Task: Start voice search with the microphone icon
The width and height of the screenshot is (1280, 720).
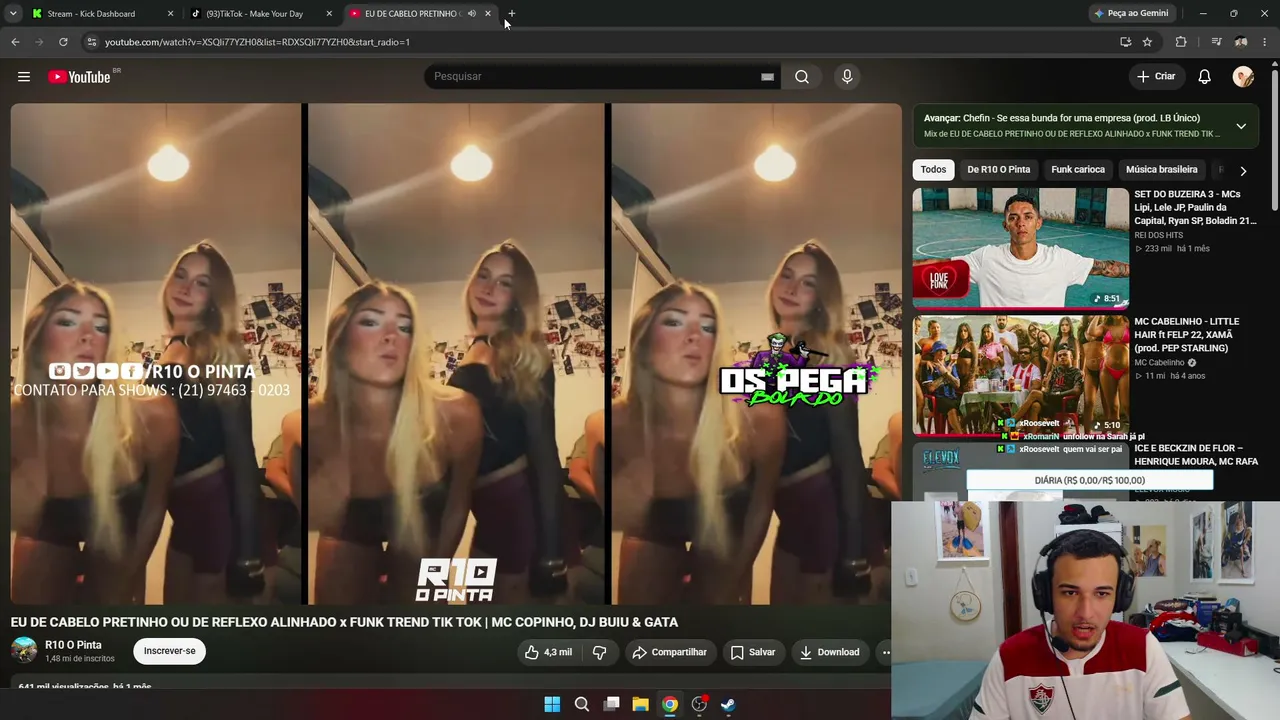Action: (847, 77)
